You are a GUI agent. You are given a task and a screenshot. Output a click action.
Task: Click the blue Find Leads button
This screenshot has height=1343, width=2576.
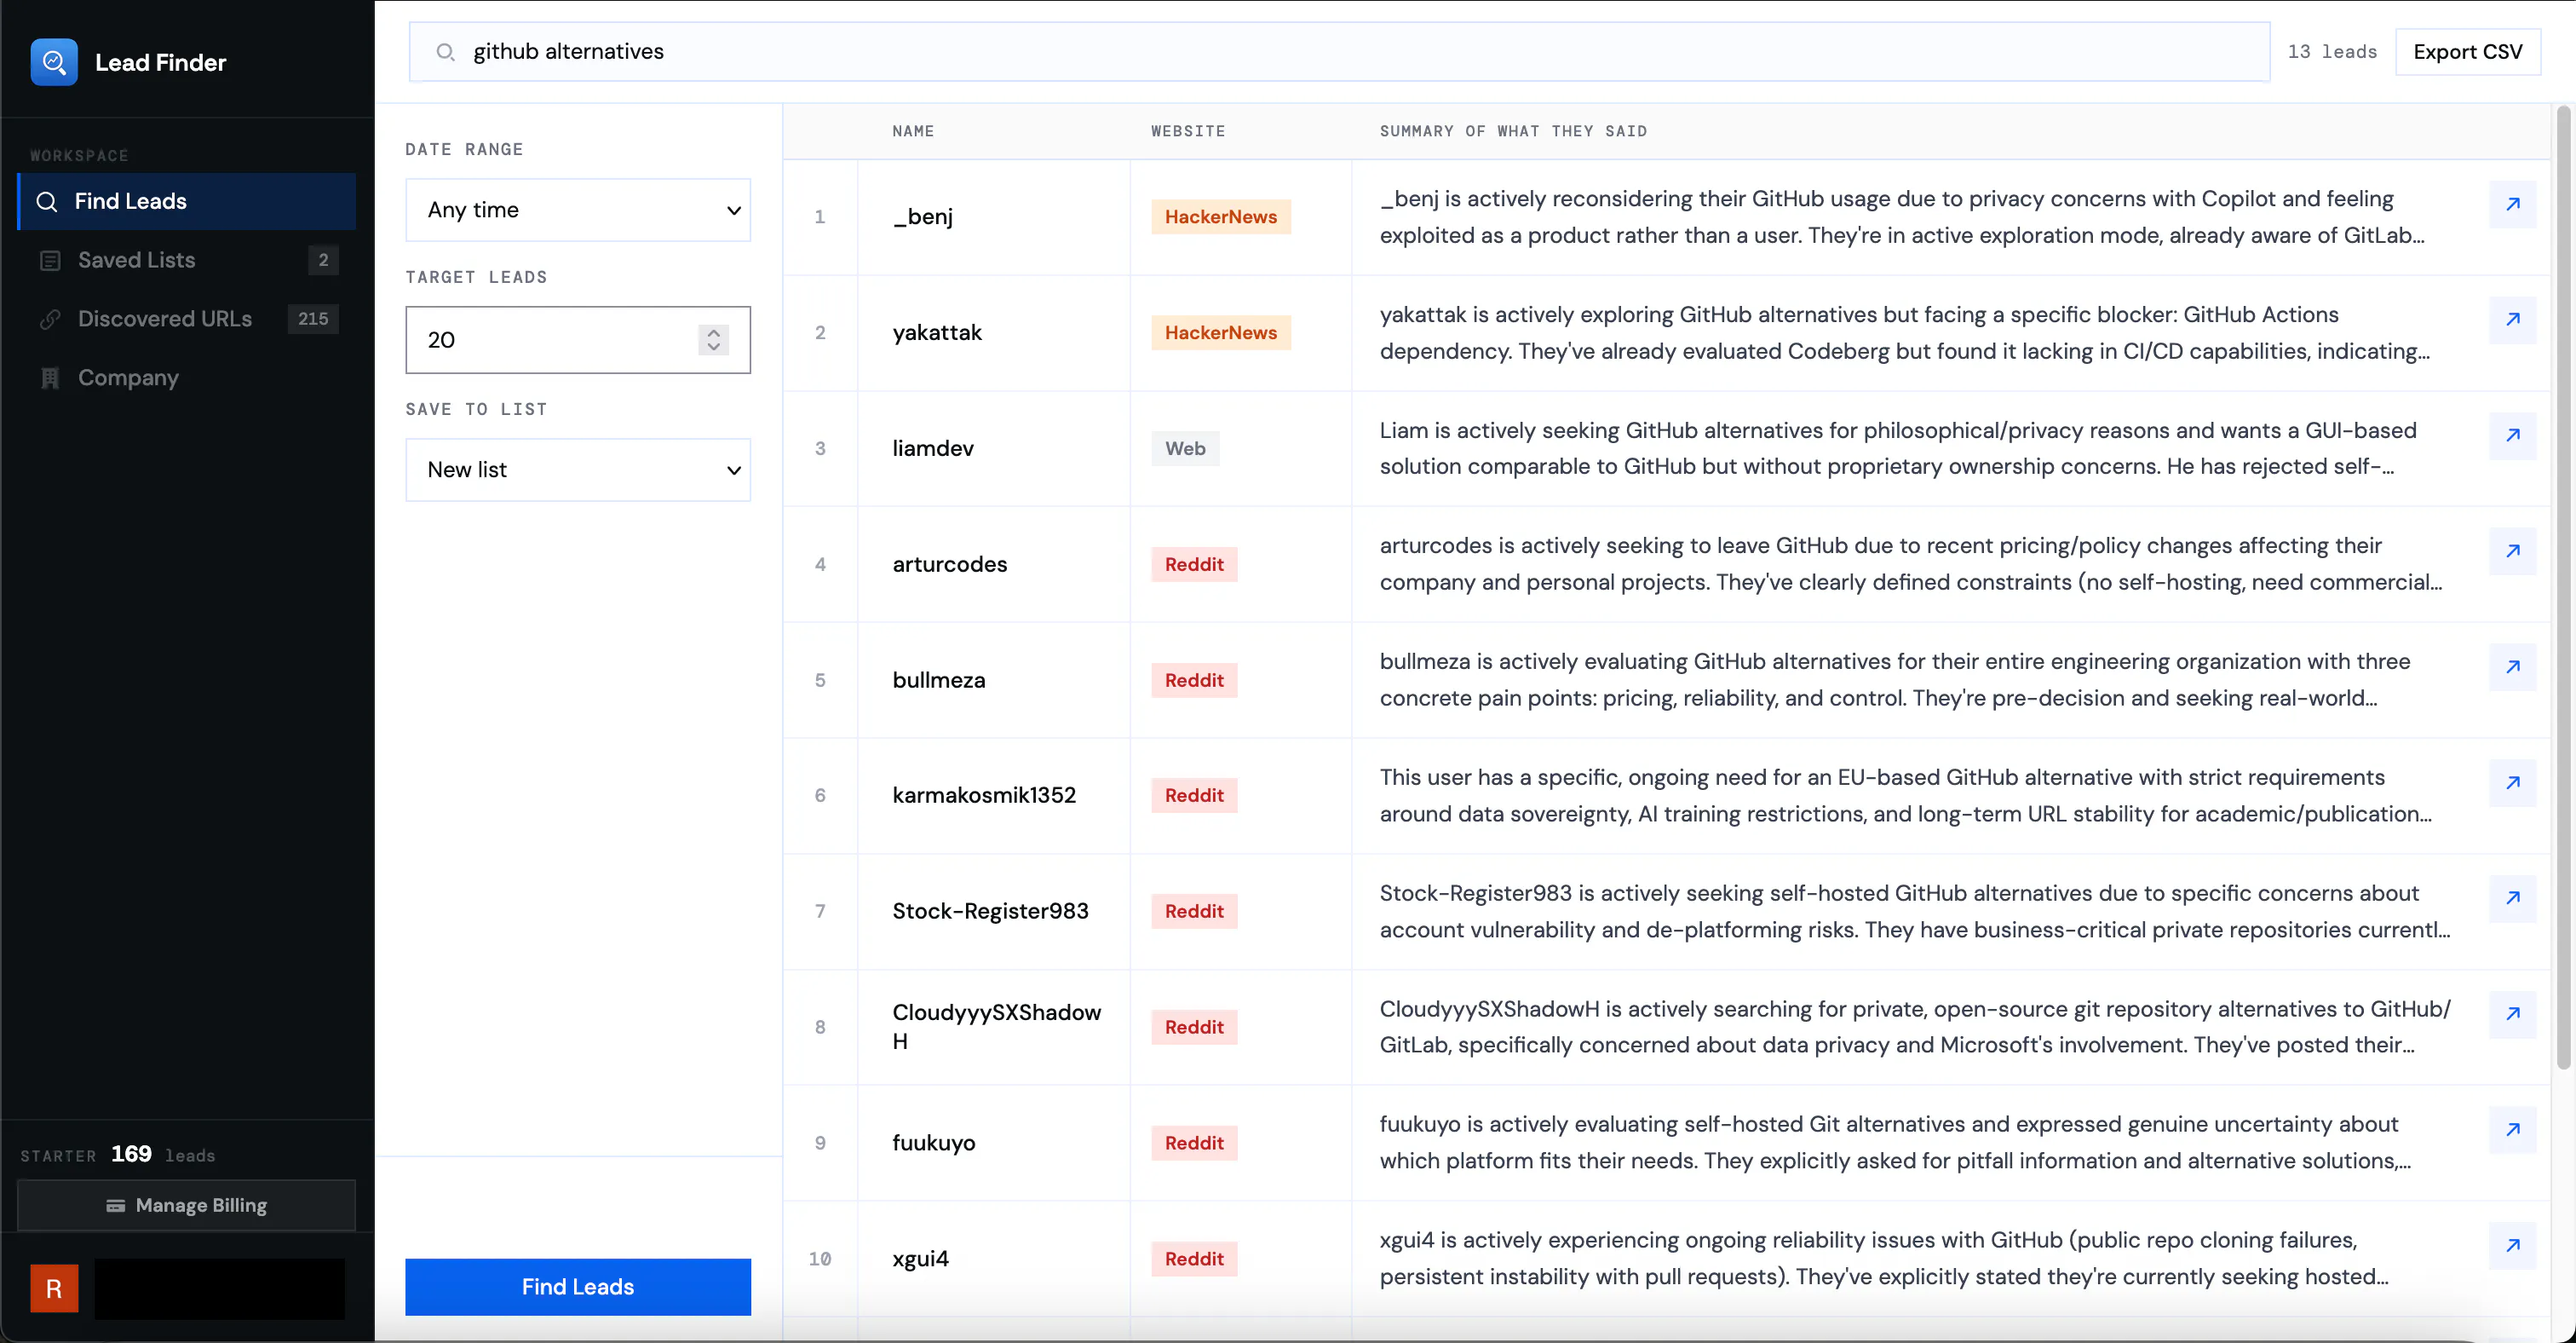coord(578,1287)
